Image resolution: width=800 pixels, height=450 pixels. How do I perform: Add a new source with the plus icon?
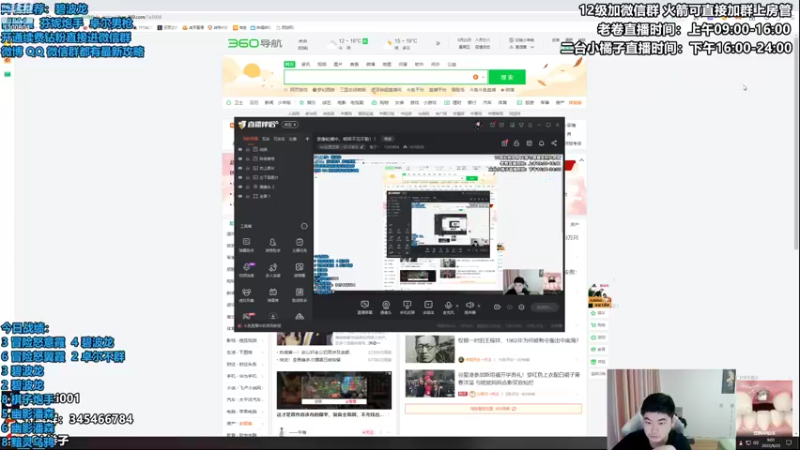point(307,139)
